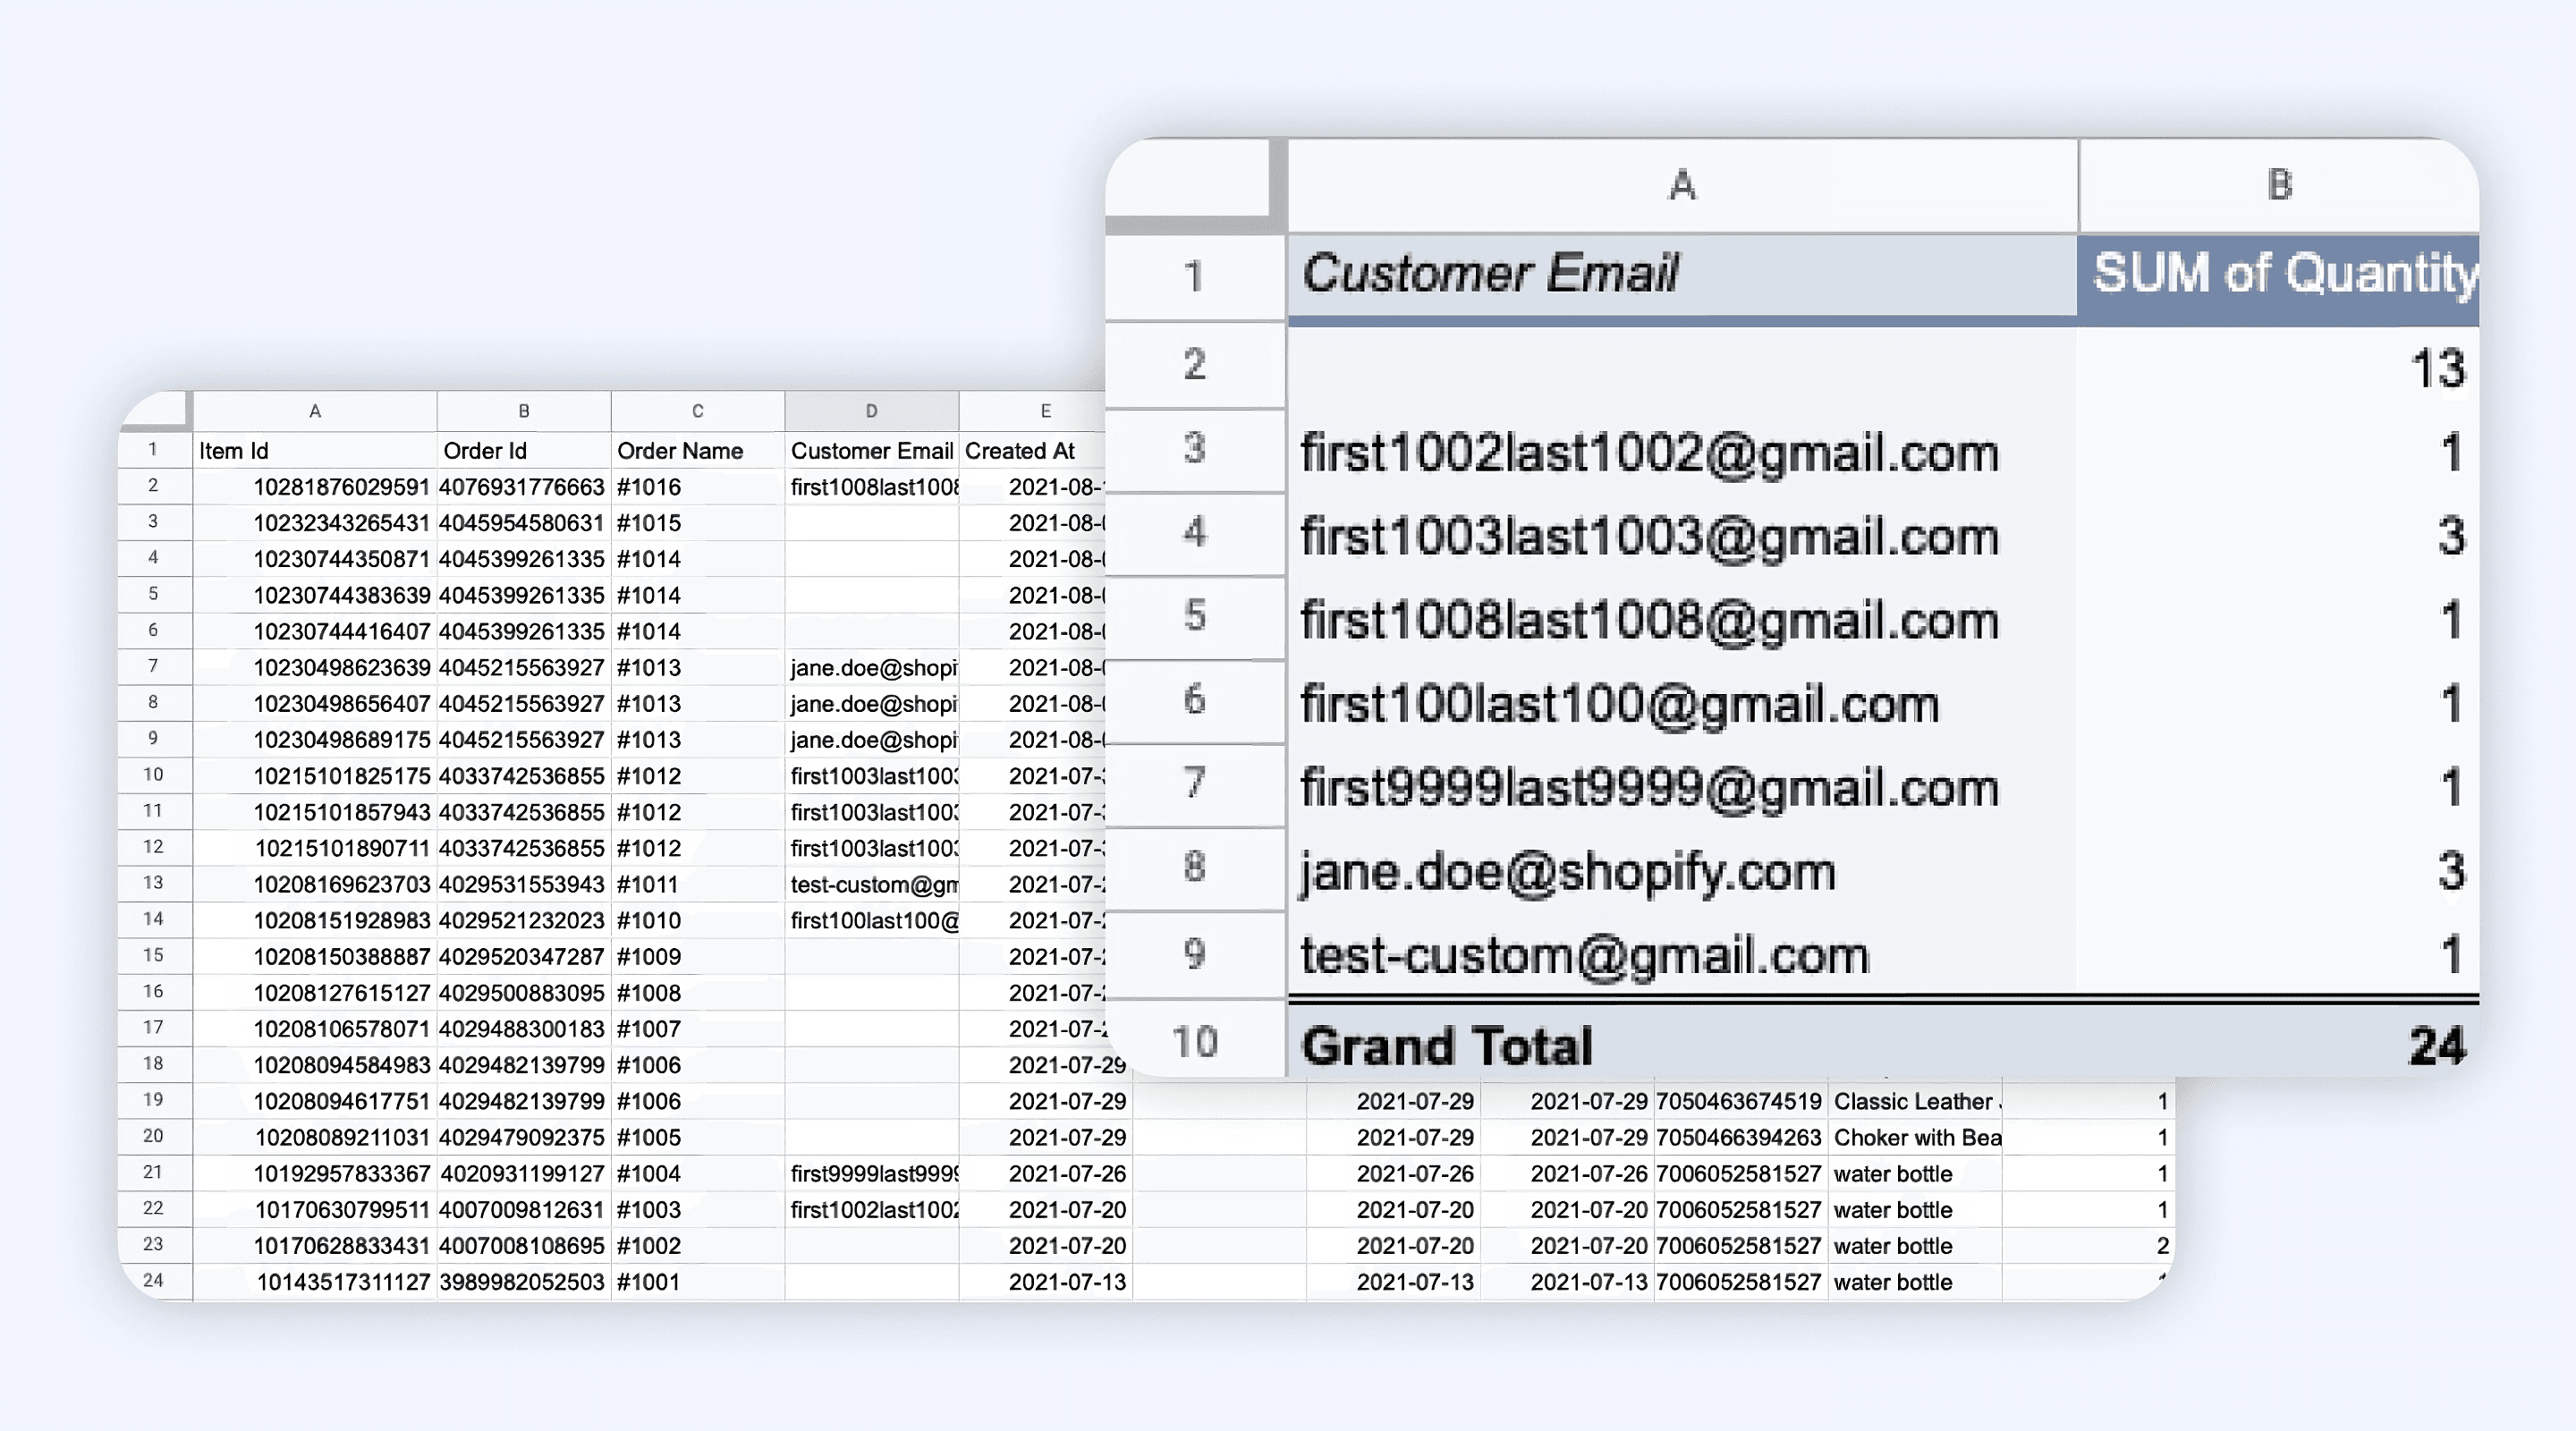
Task: Click column D header in data sheet
Action: coord(871,411)
